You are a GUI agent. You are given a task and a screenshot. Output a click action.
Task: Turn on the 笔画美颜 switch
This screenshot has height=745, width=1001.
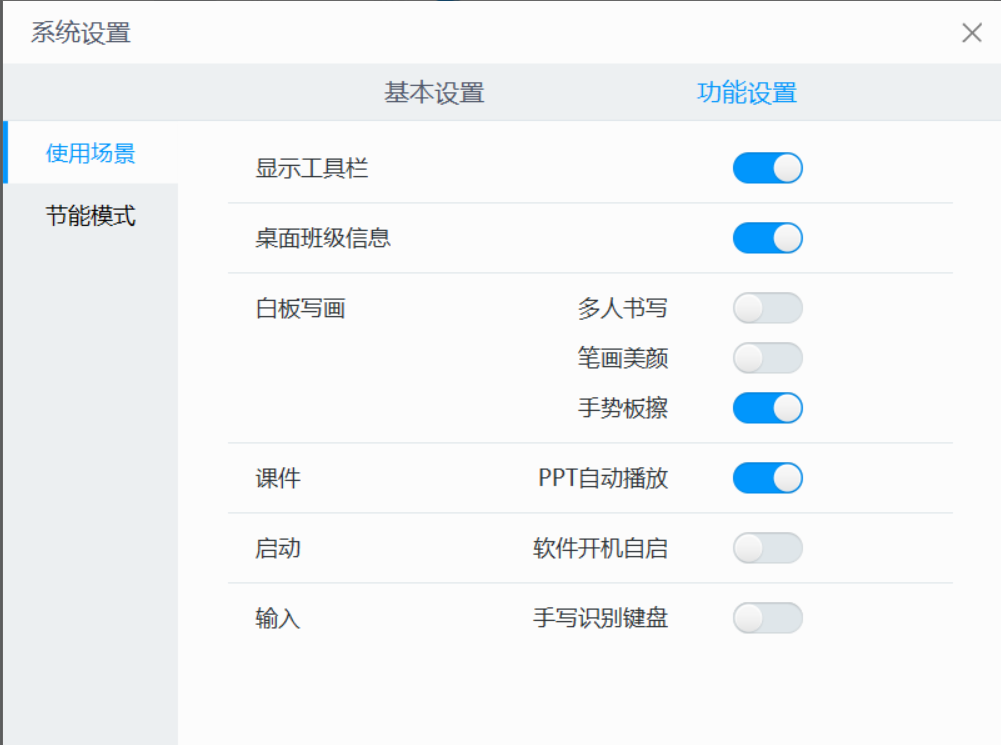tap(767, 358)
